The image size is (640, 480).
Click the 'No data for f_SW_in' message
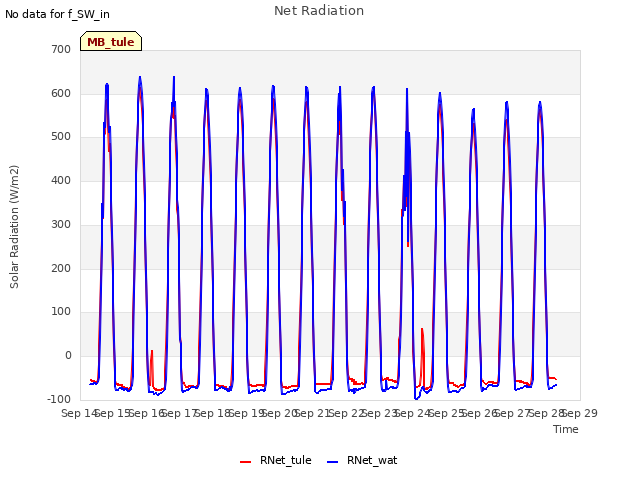click(57, 14)
